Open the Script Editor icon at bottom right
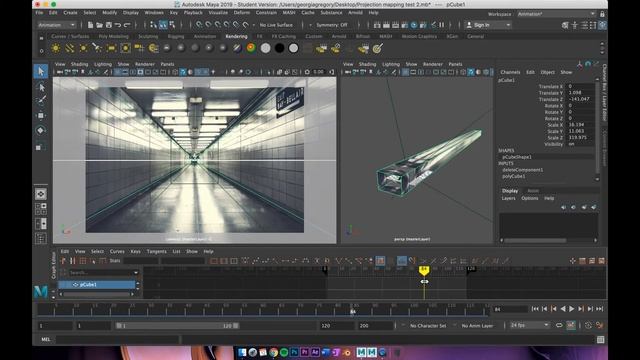640x360 pixels. 600,340
